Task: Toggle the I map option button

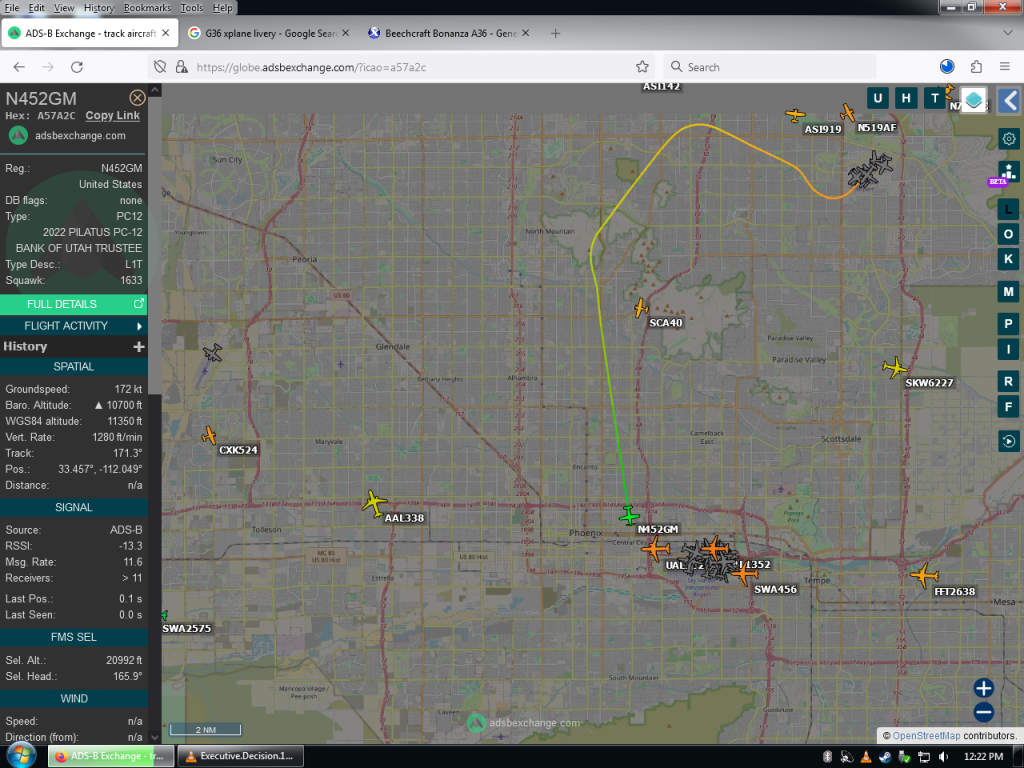Action: pyautogui.click(x=1008, y=349)
